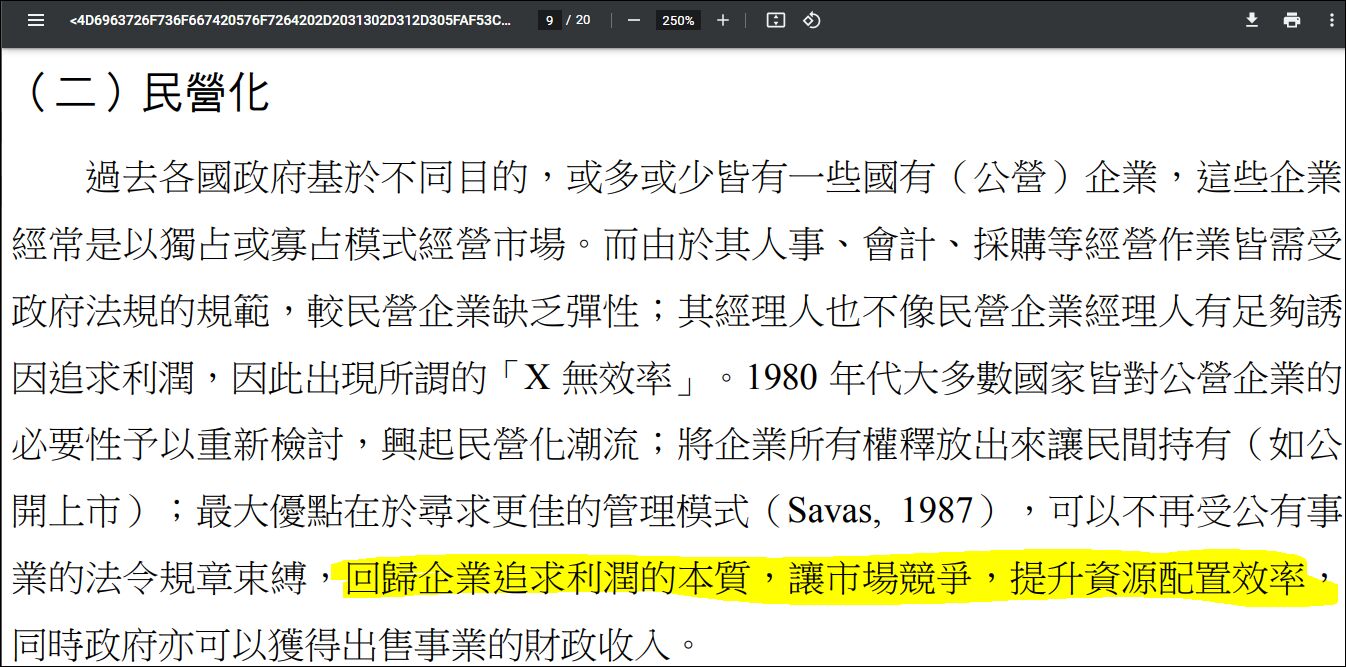This screenshot has height=667, width=1346.
Task: Open the sidebar hamburger menu
Action: (x=36, y=20)
